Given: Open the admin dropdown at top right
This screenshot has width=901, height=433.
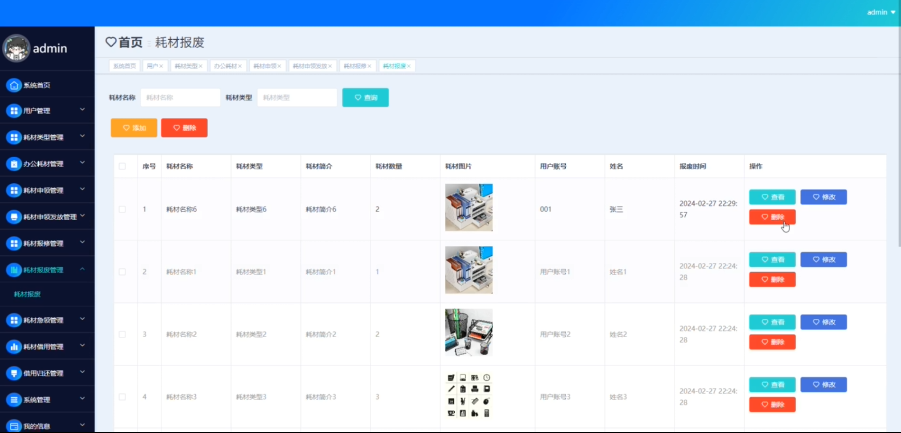Looking at the screenshot, I should (881, 12).
